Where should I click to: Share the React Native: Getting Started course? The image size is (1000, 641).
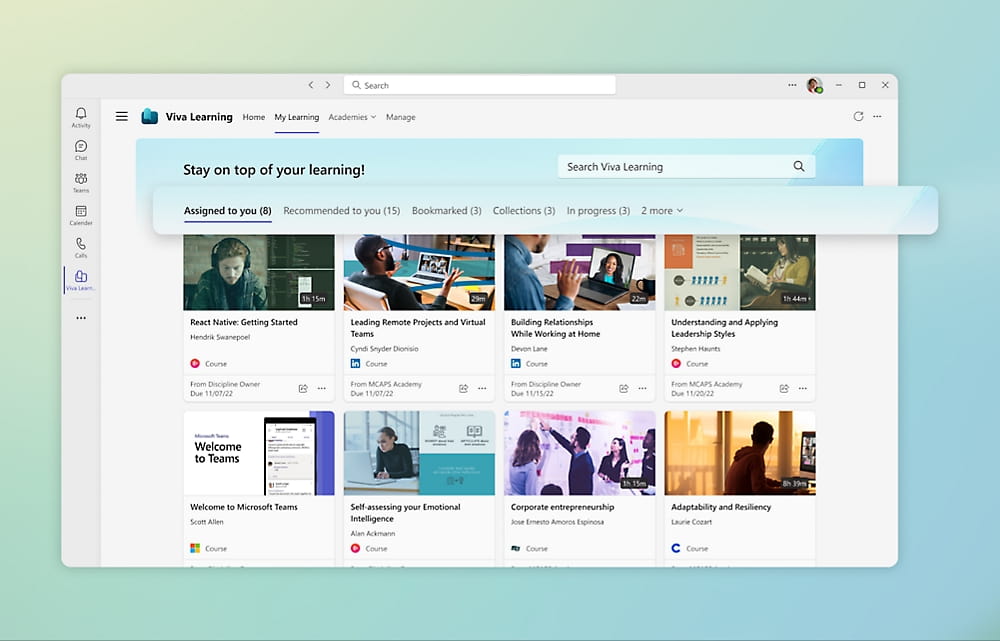[303, 388]
